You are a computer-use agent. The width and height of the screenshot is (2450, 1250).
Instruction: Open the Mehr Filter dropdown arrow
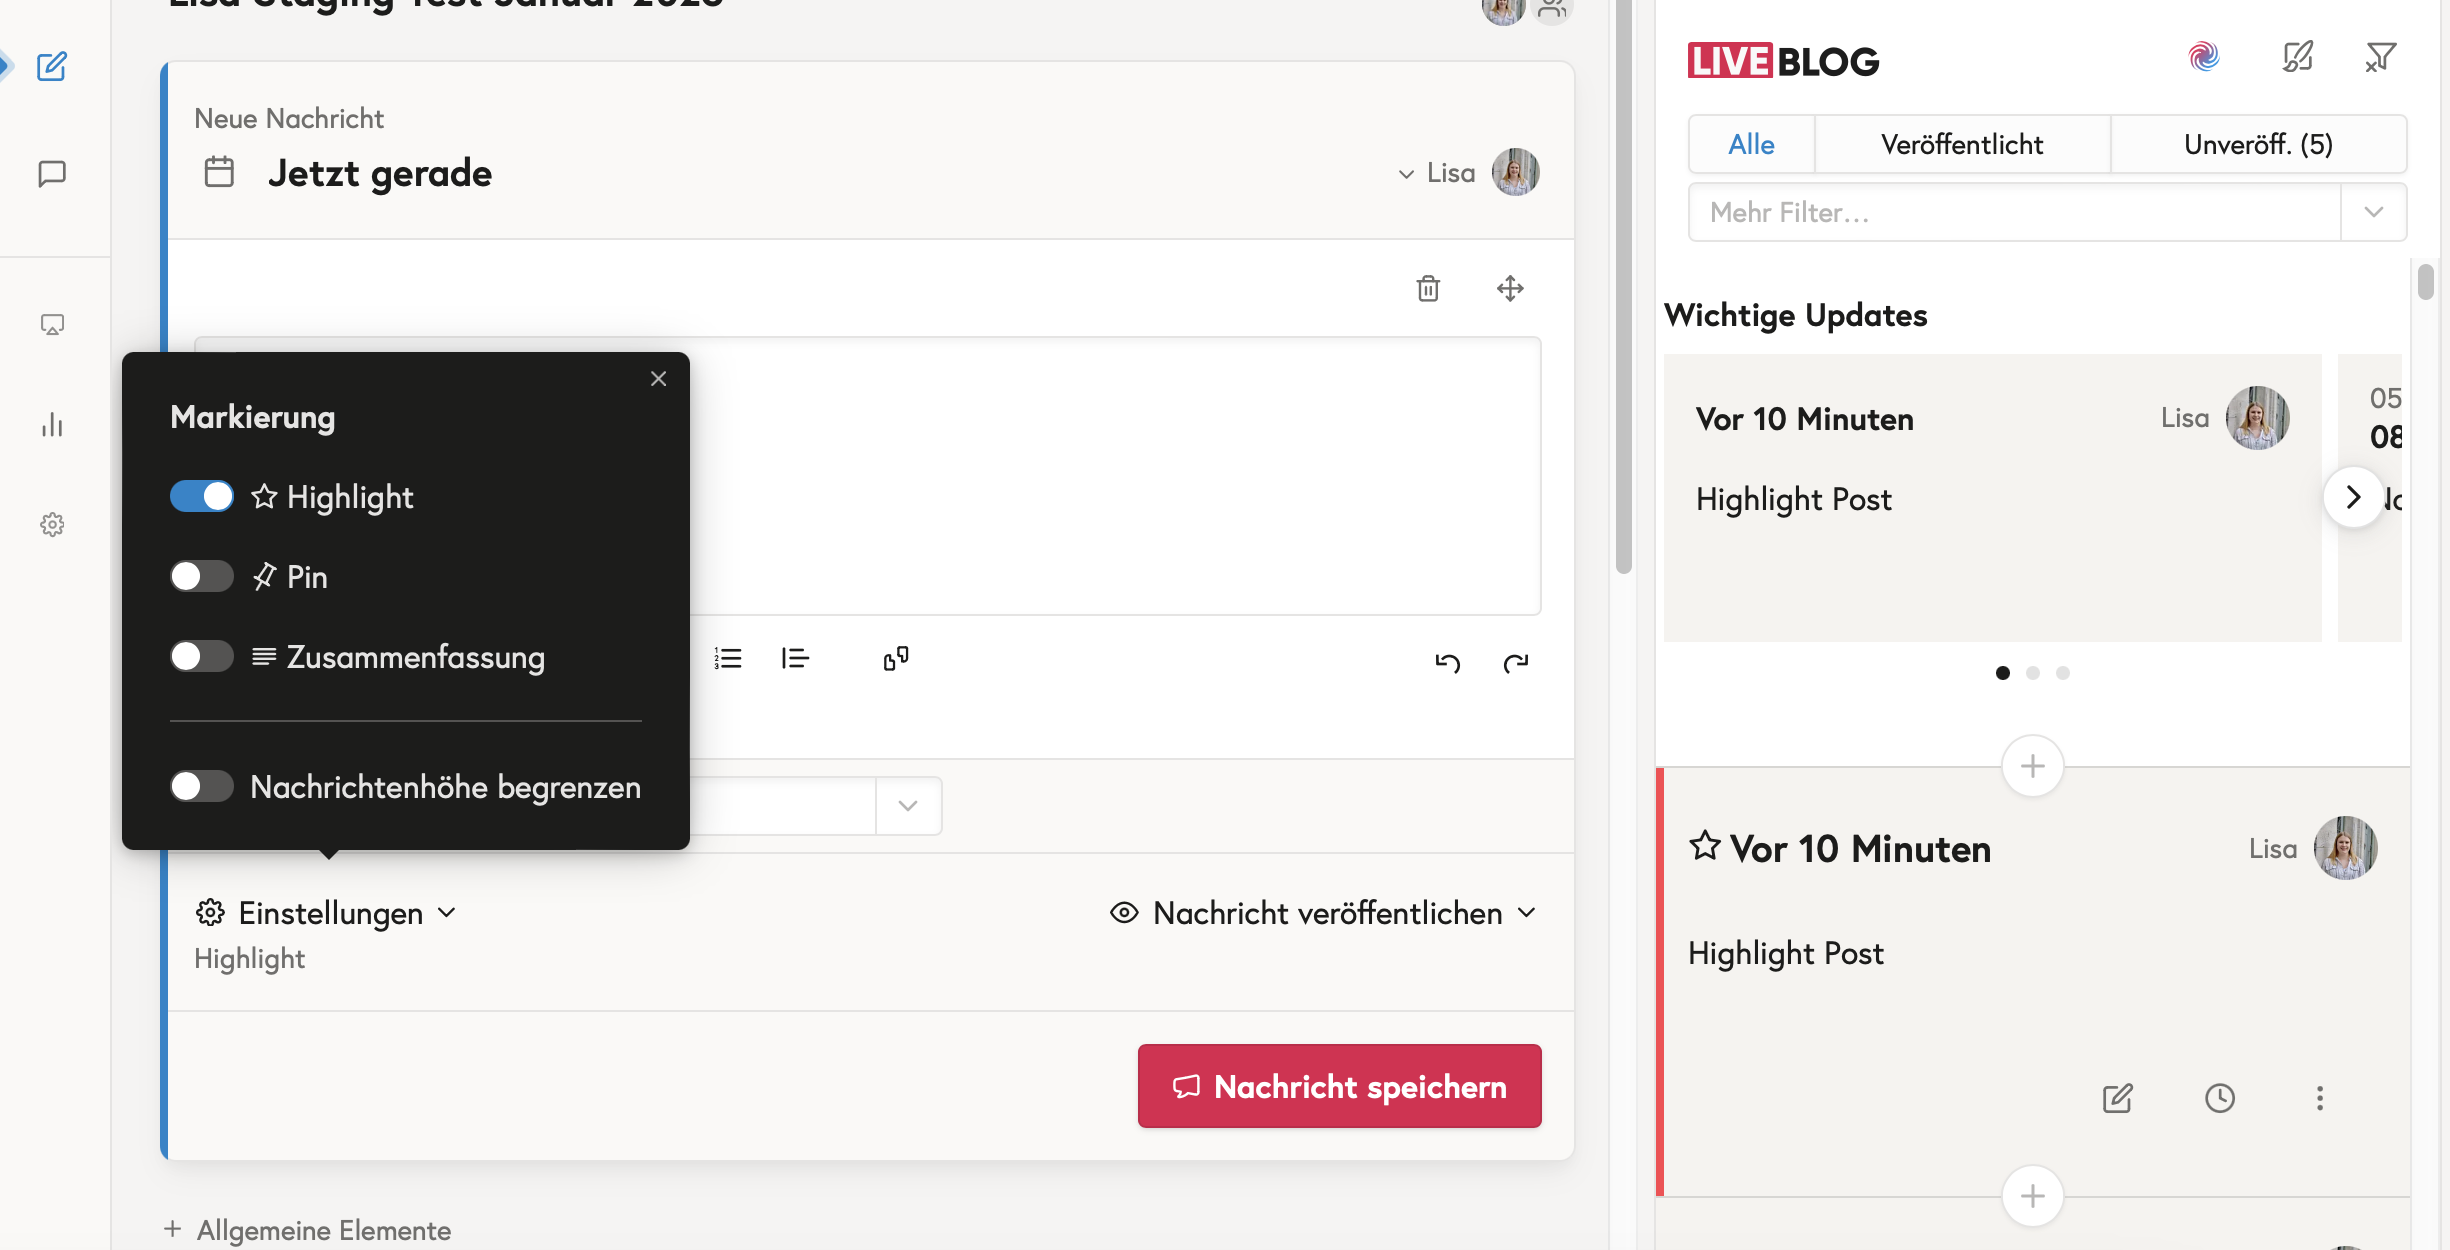pos(2373,212)
